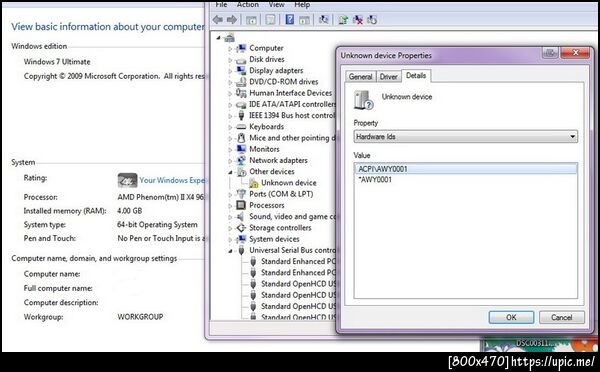Open the Help menu
This screenshot has height=372, width=600.
(x=302, y=5)
